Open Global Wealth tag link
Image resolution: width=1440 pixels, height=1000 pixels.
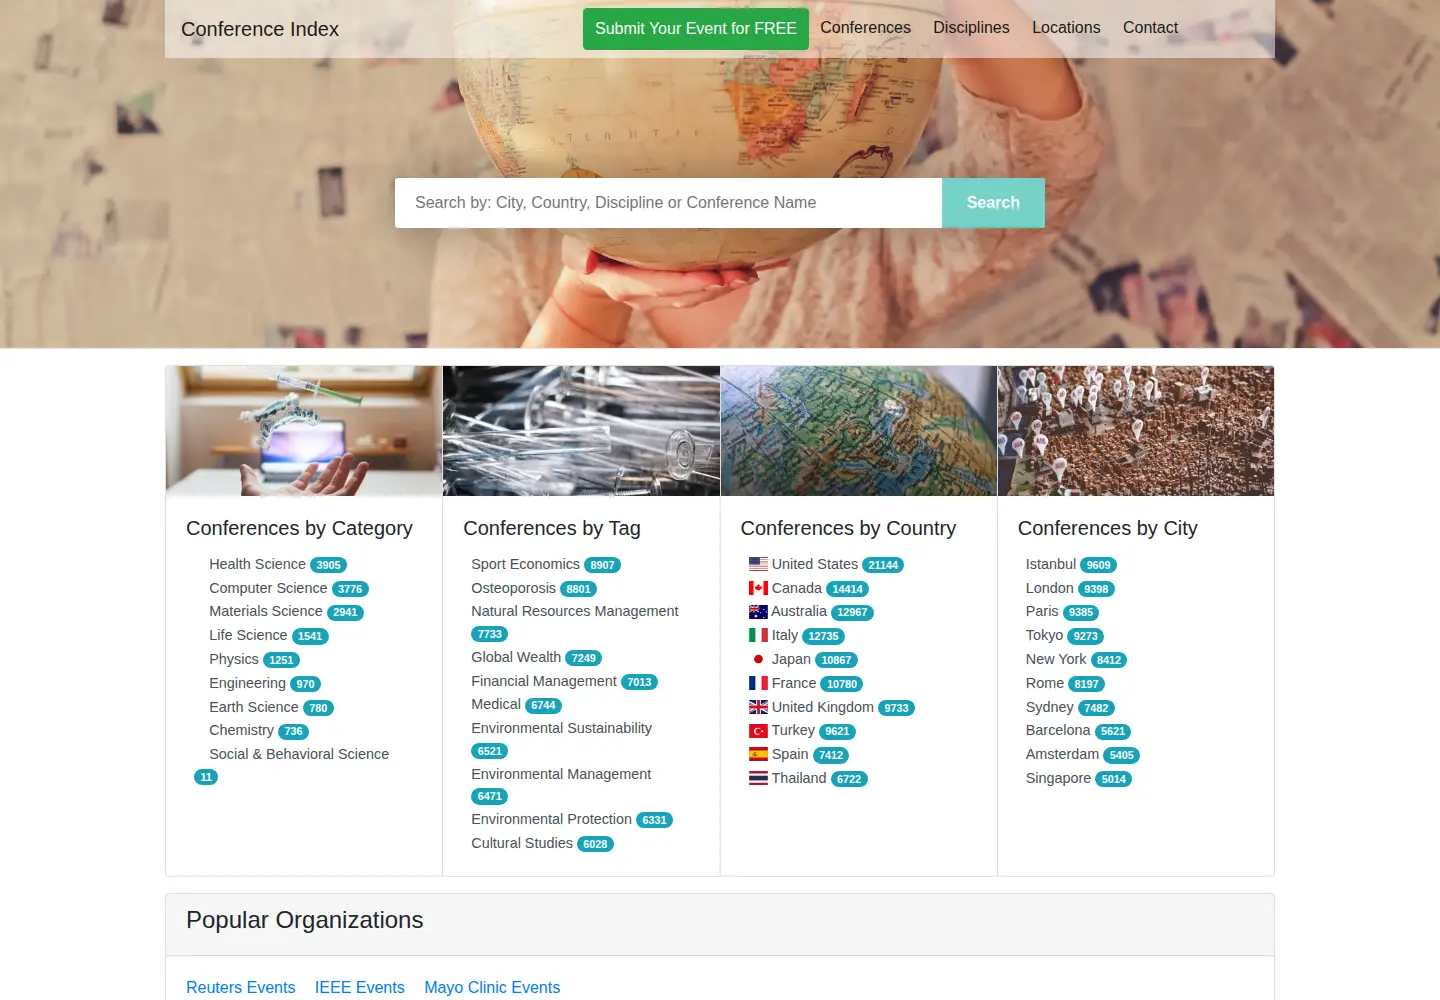(x=516, y=657)
